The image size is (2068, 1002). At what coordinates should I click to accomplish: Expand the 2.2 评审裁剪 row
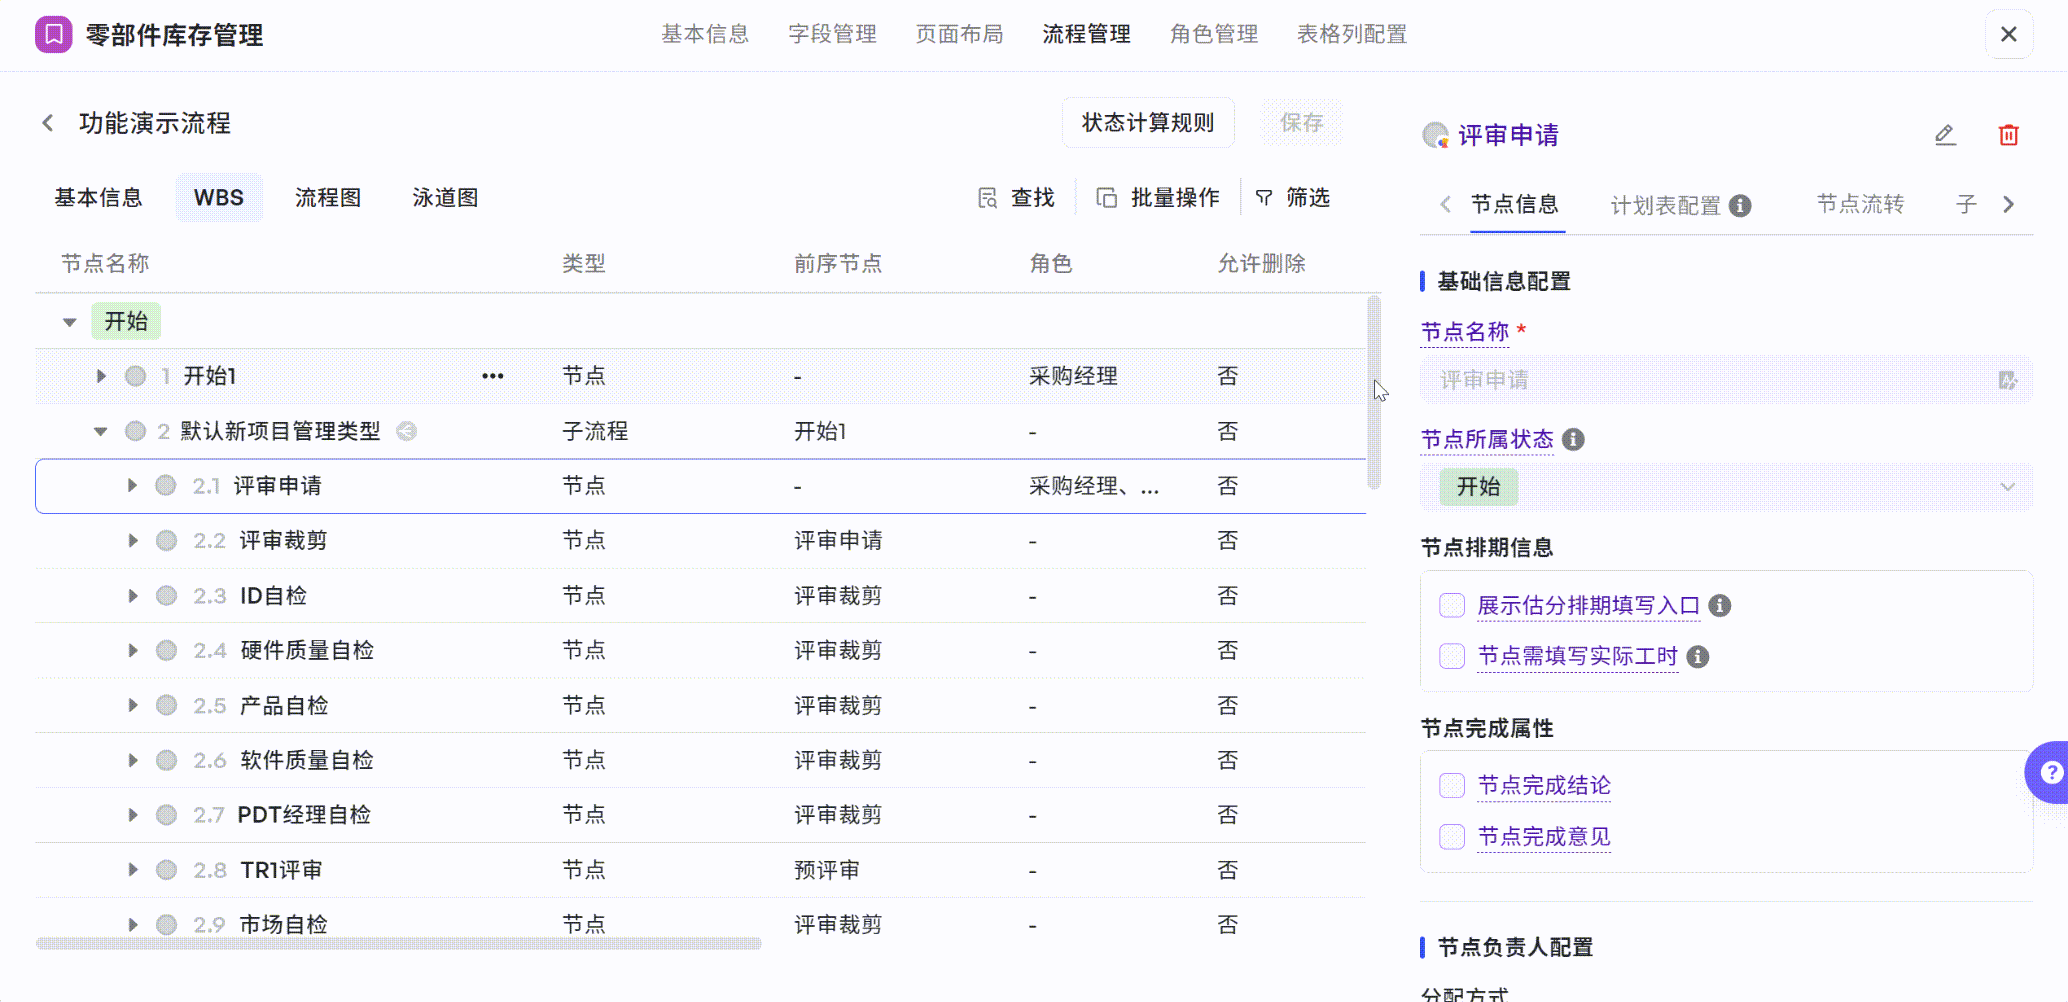click(x=132, y=541)
